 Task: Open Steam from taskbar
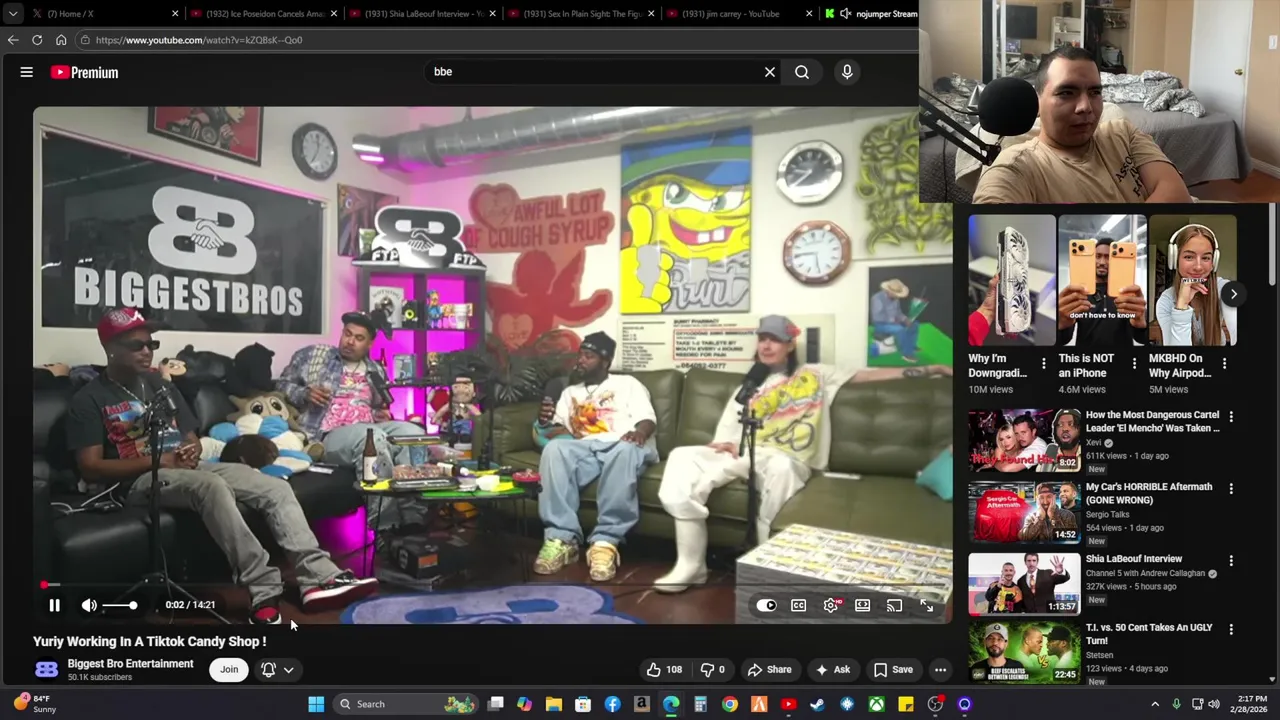(817, 704)
